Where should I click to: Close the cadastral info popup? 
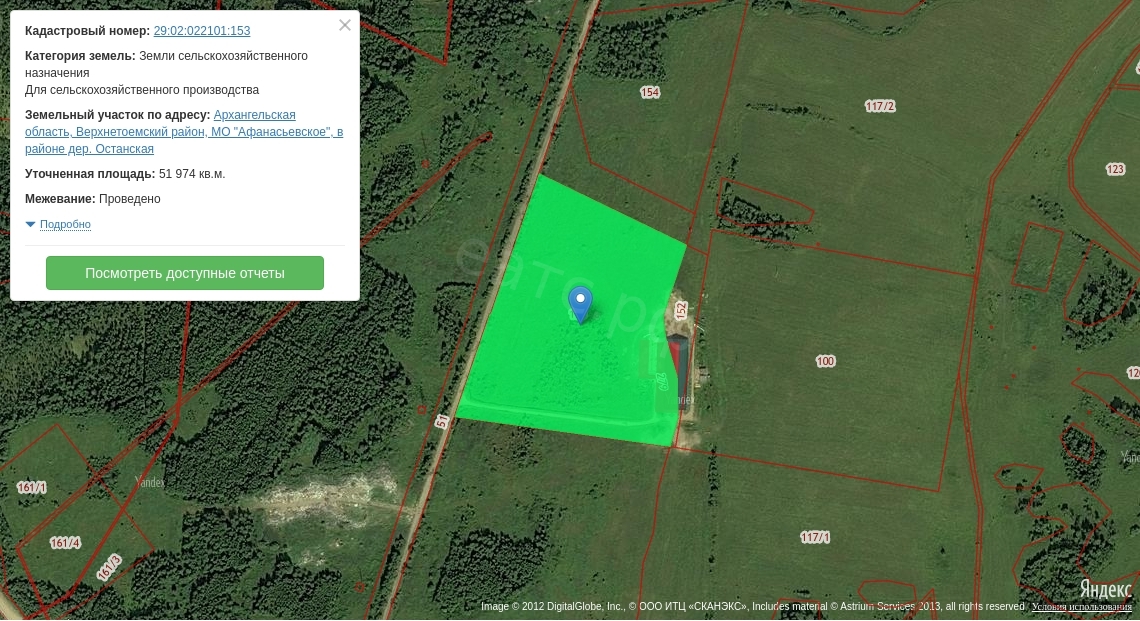click(345, 26)
